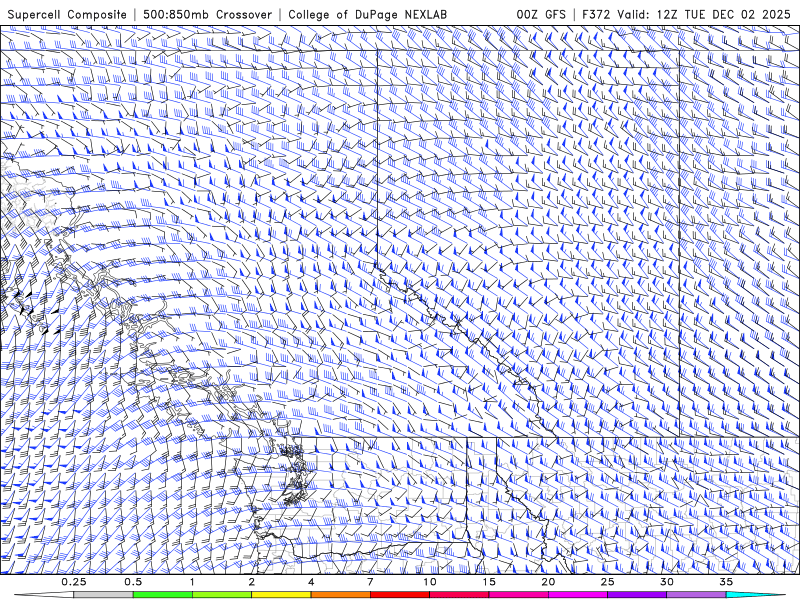Select the bright green color bar segment

163,594
